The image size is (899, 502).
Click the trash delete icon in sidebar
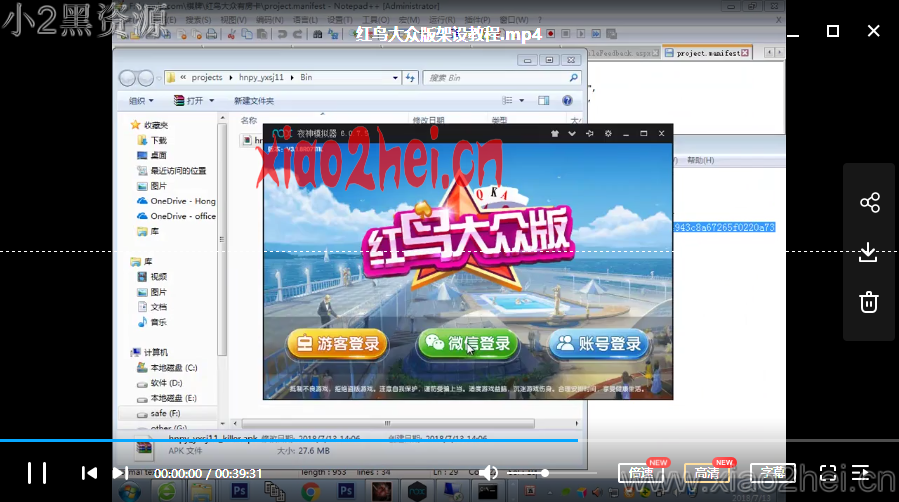869,302
